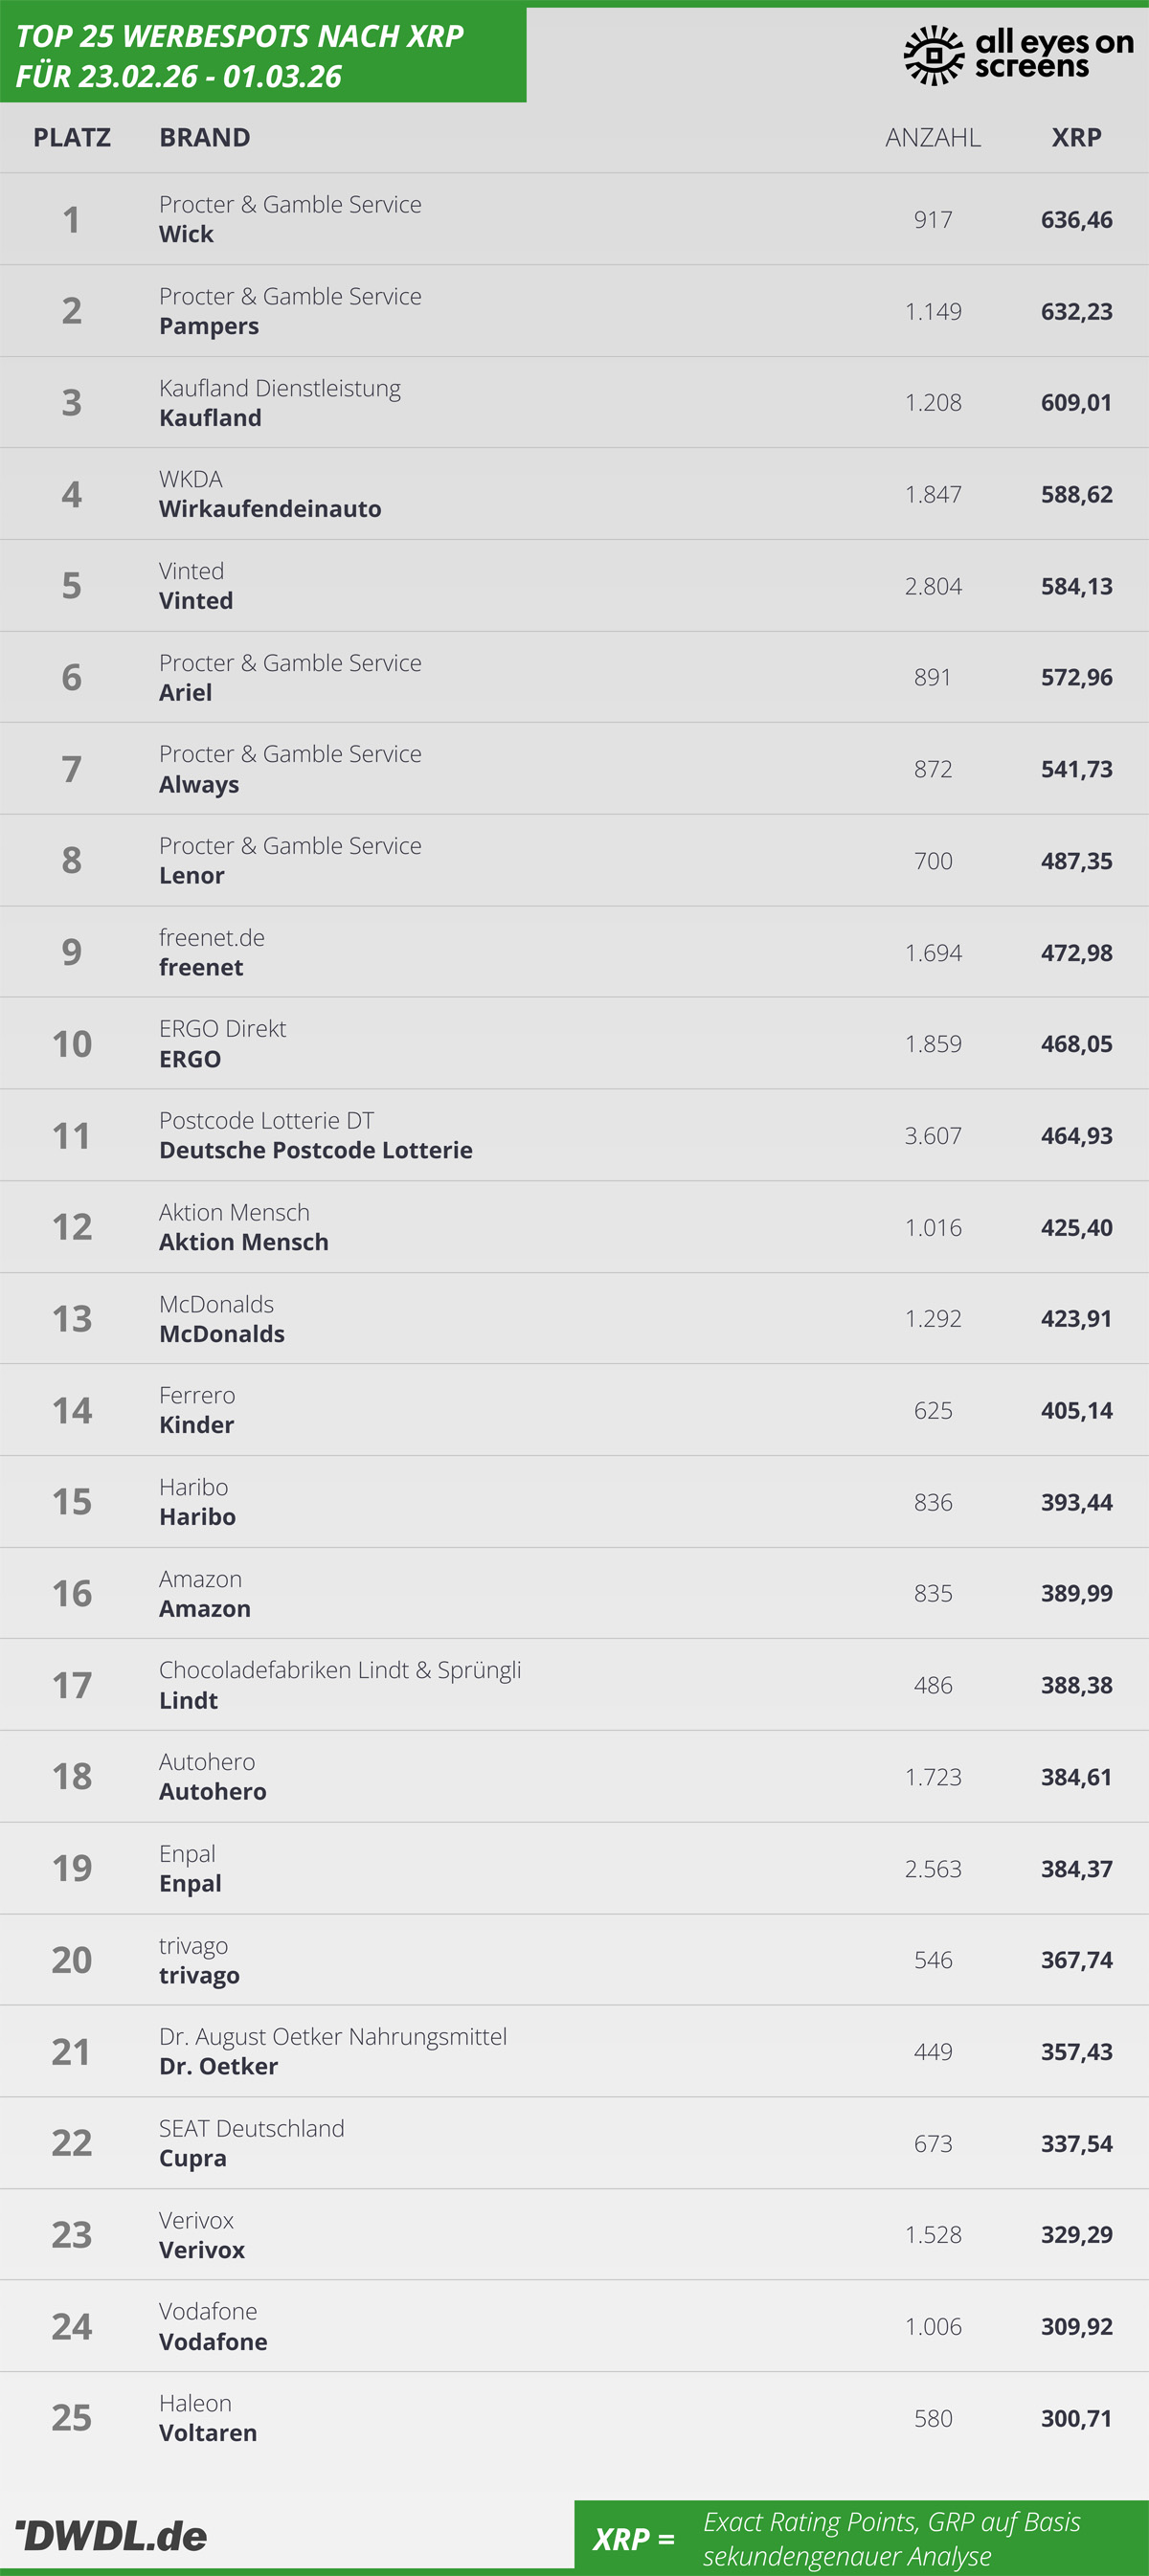The height and width of the screenshot is (2576, 1149).
Task: Click rank number 20 for trivago
Action: 72,1960
